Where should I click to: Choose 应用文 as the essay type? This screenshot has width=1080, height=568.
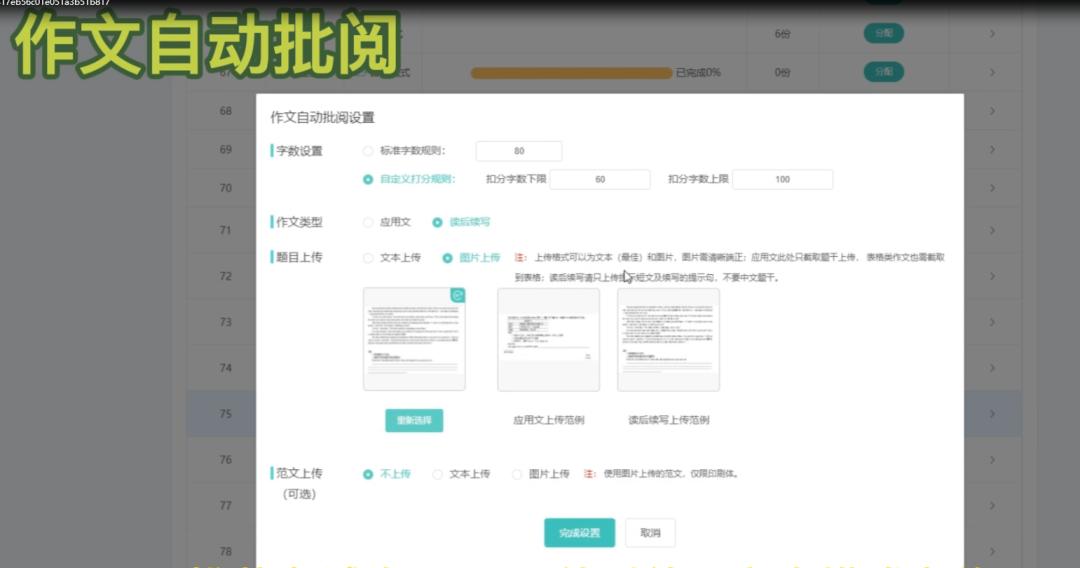368,222
